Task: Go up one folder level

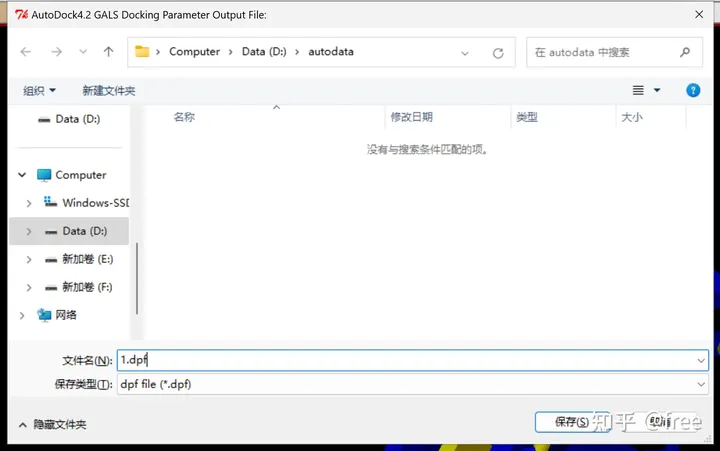Action: coord(108,52)
